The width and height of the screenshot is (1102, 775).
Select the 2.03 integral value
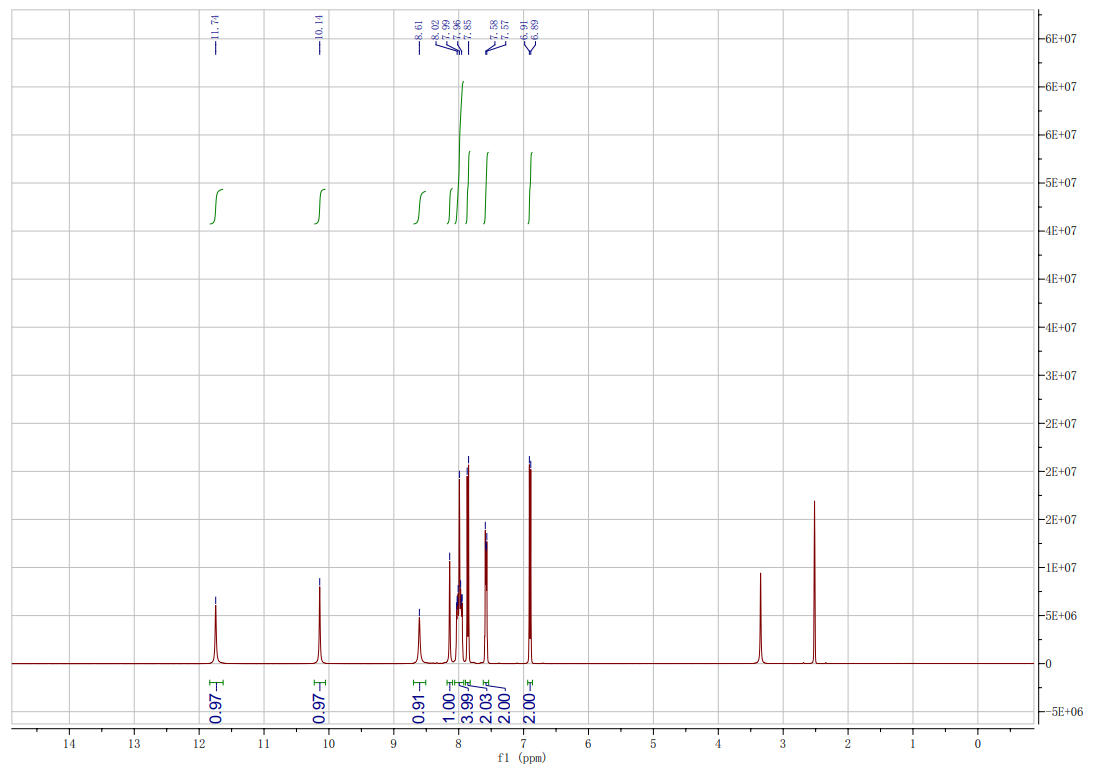click(486, 709)
